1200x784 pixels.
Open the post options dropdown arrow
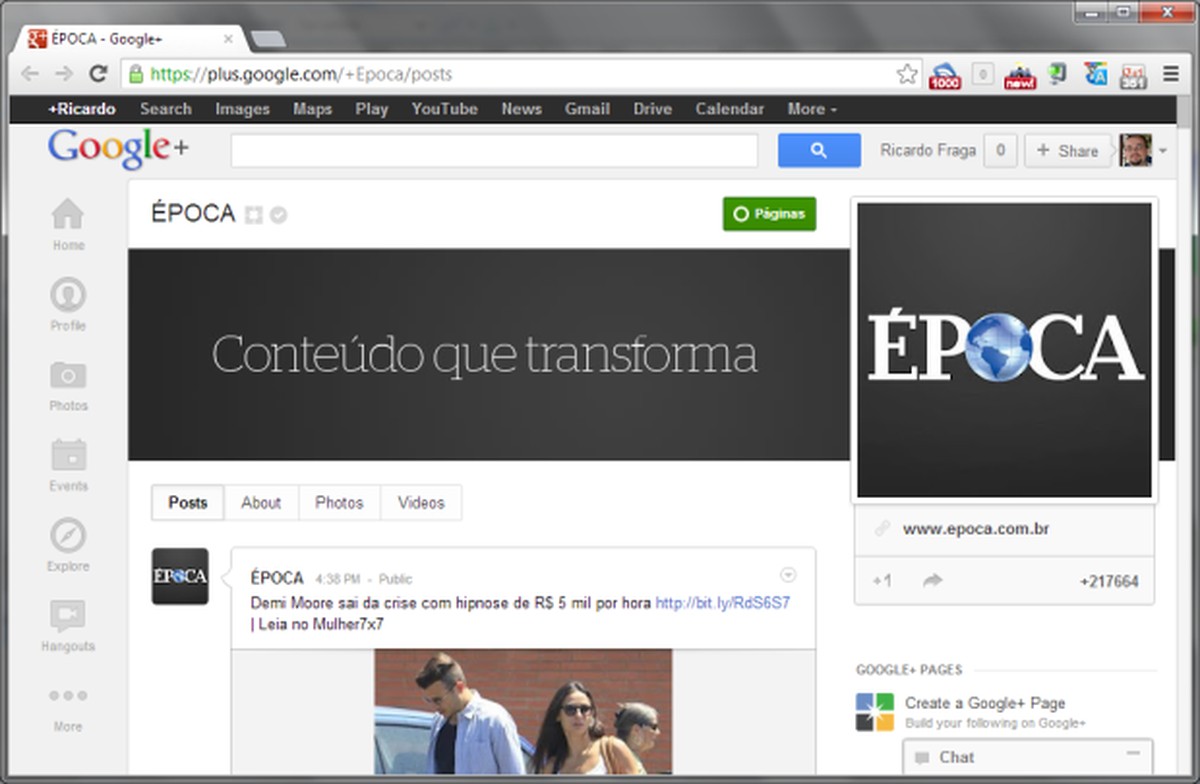788,575
